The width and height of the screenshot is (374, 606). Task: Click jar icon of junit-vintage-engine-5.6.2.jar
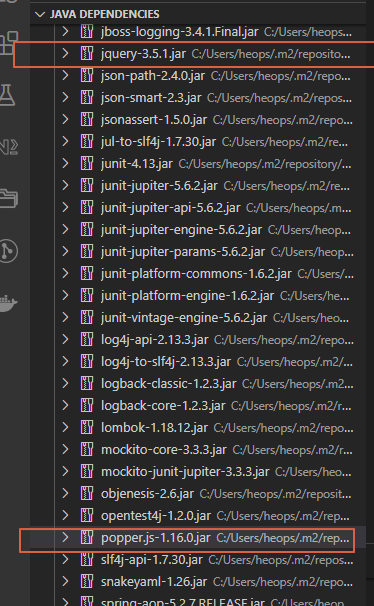[x=87, y=318]
